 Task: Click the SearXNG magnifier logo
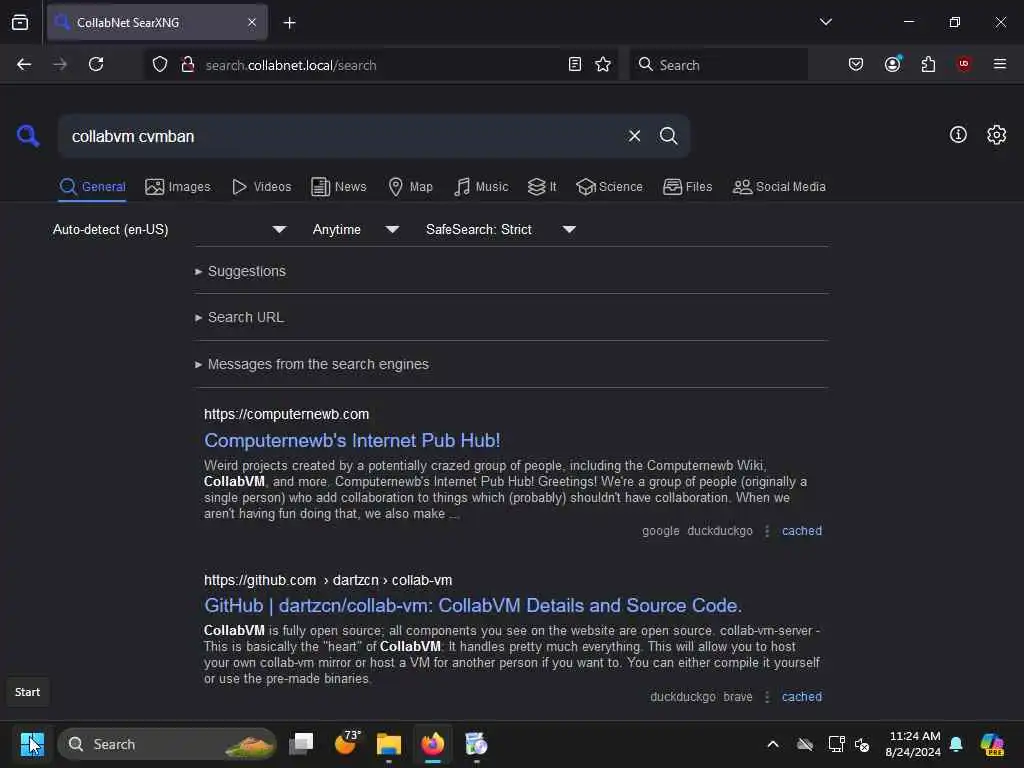(x=28, y=136)
